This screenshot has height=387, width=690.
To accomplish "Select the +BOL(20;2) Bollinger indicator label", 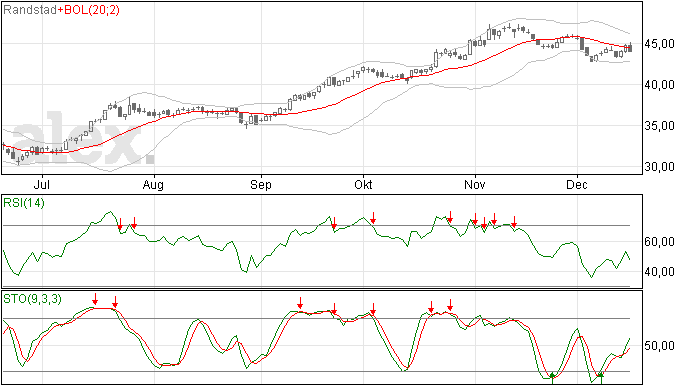I will (88, 10).
